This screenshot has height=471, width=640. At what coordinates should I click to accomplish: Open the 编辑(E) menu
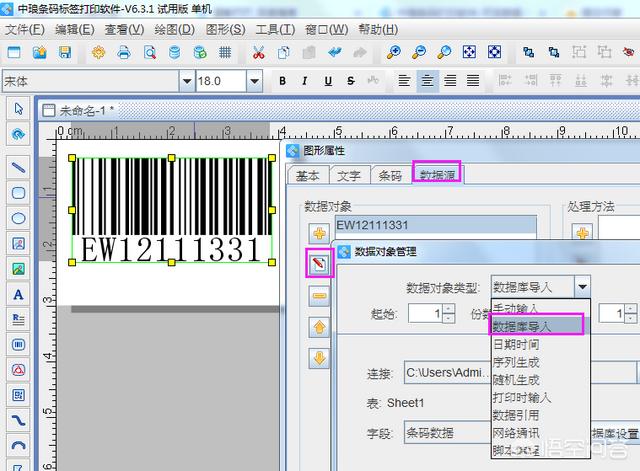pos(75,29)
